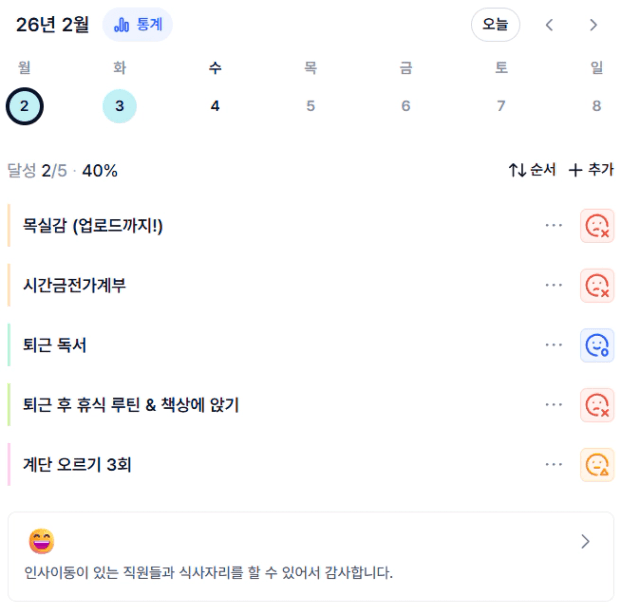Viewport: 621px width, 614px height.
Task: Select Sunday the 8th
Action: click(x=596, y=106)
